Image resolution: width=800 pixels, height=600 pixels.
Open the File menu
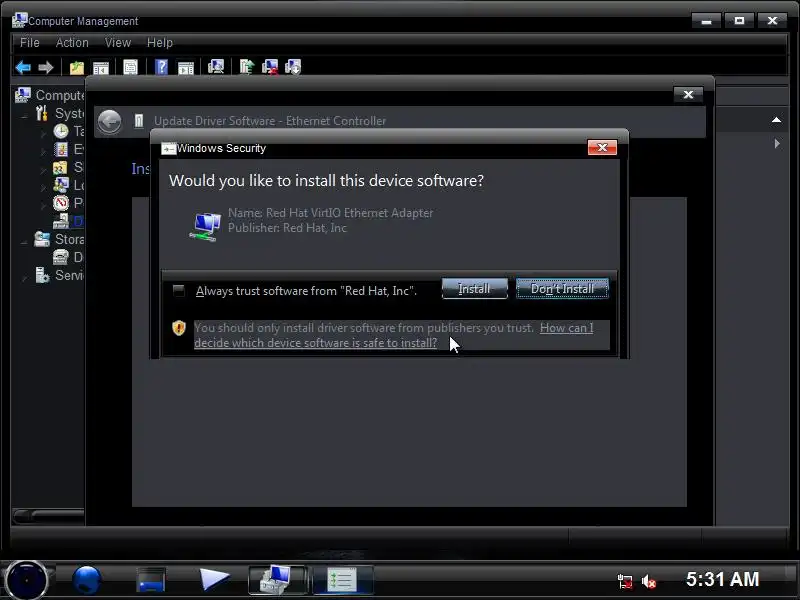point(30,43)
